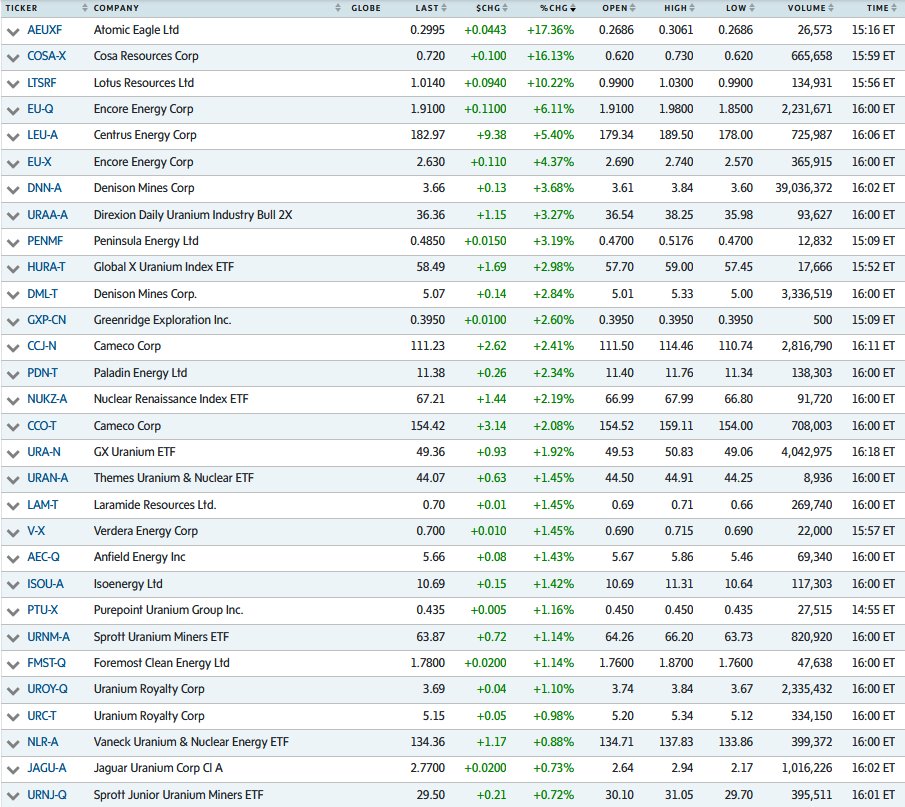Open the V-X ticker link

tap(36, 531)
